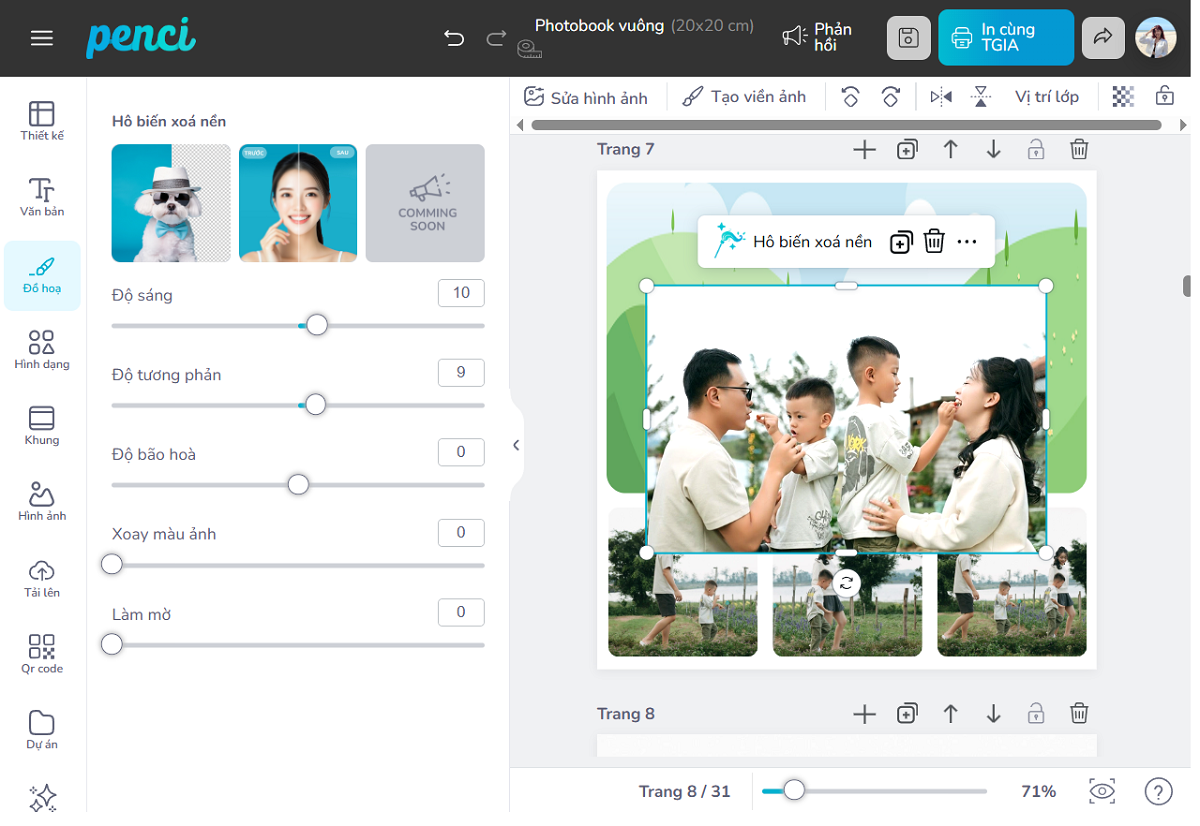Viewport: 1200px width, 826px height.
Task: Rotate image counterclockwise icon
Action: 850,97
